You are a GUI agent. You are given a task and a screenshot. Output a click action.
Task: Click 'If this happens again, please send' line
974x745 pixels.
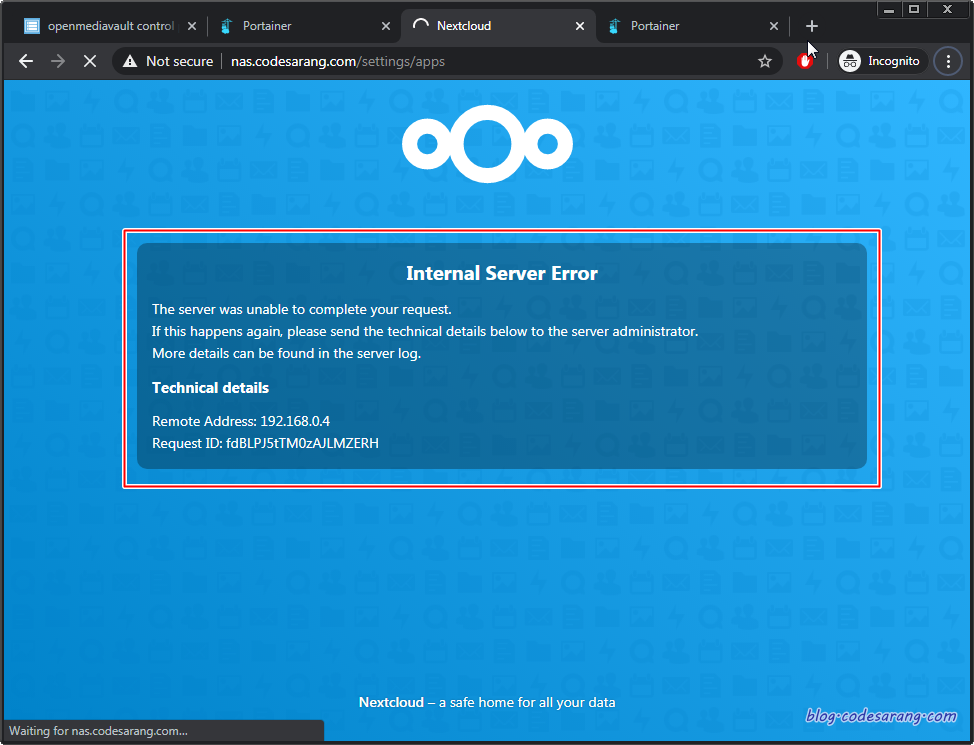(x=425, y=331)
